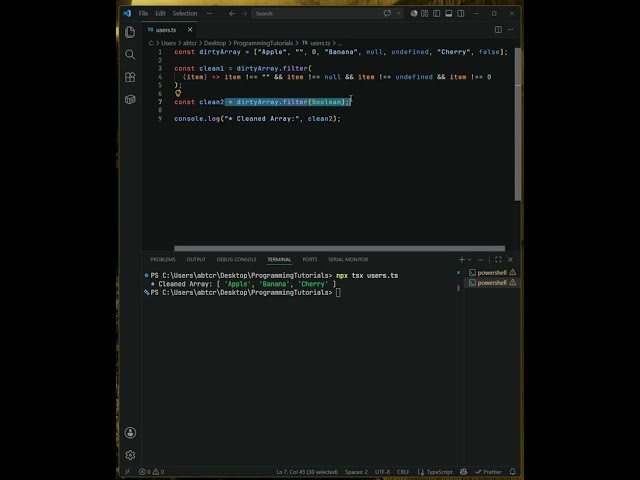Image resolution: width=640 pixels, height=480 pixels.
Task: Open the Customize Layout icon
Action: 424,13
